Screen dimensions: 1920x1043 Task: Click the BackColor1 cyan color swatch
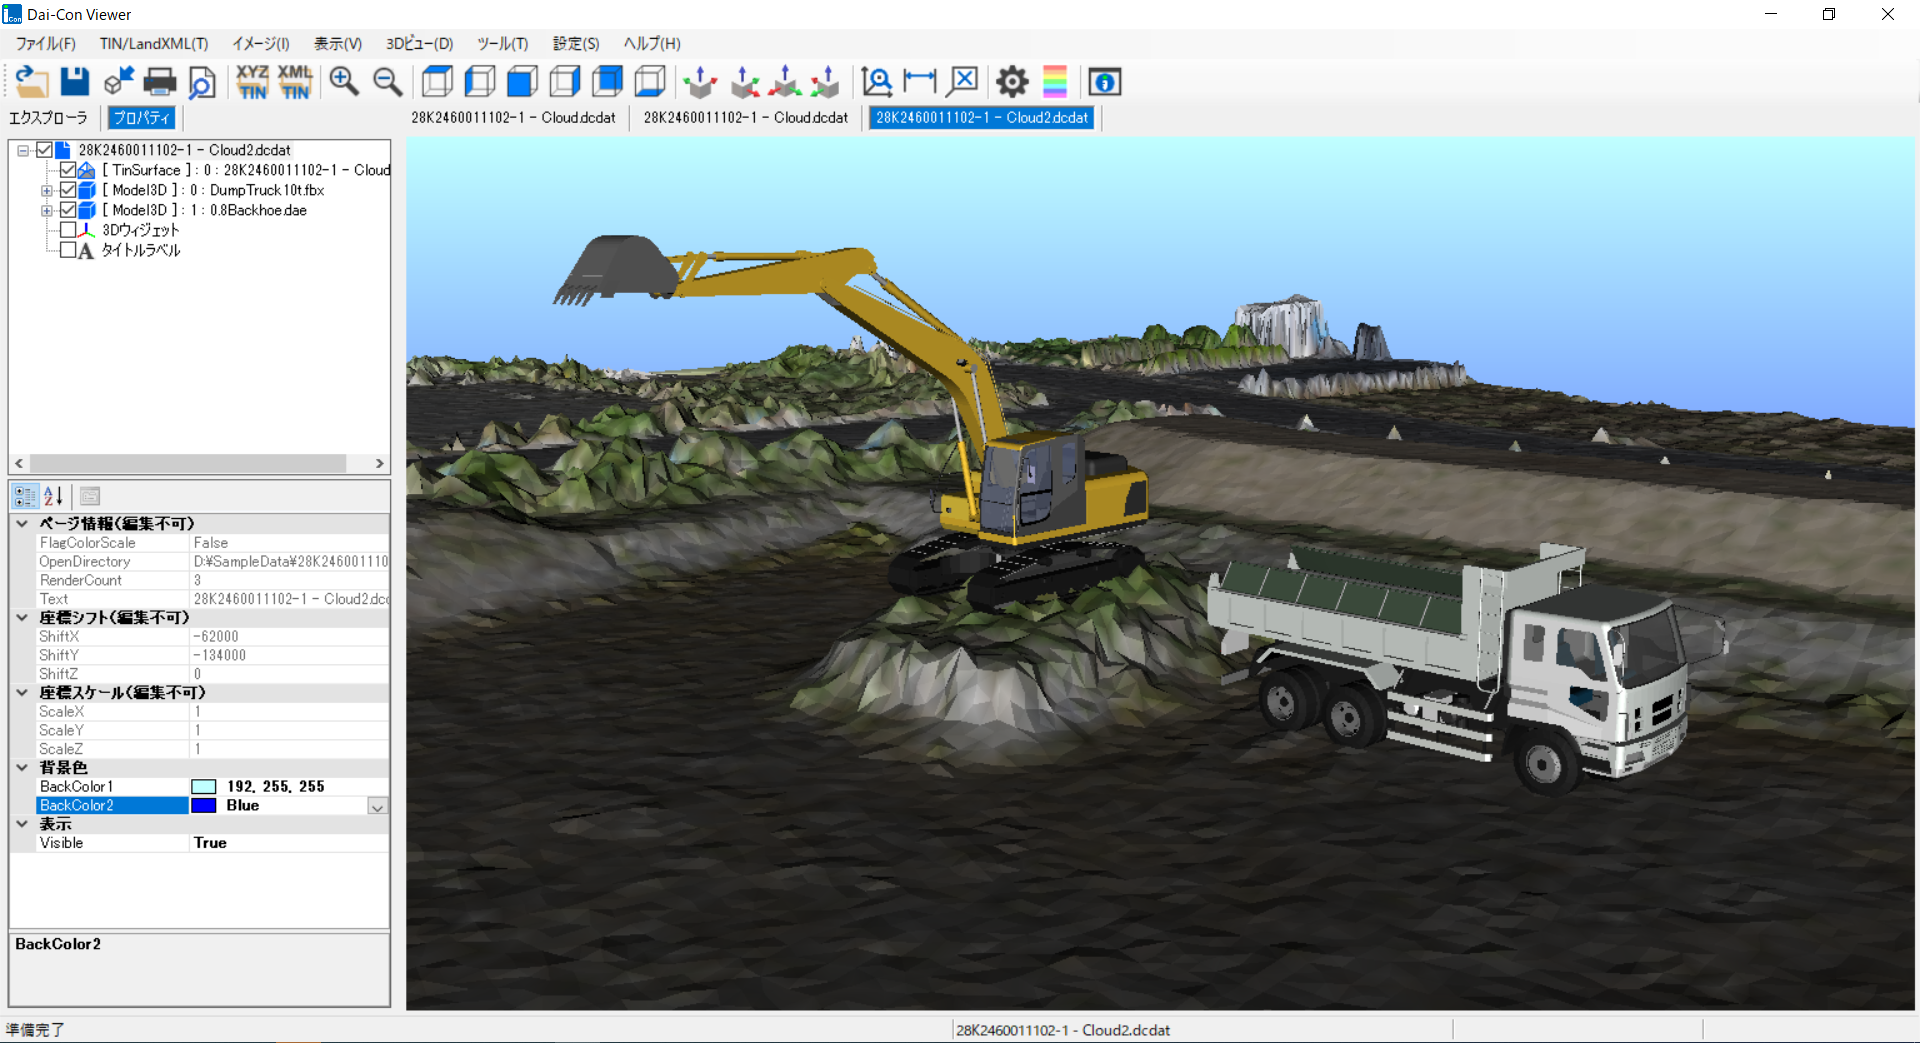point(204,787)
